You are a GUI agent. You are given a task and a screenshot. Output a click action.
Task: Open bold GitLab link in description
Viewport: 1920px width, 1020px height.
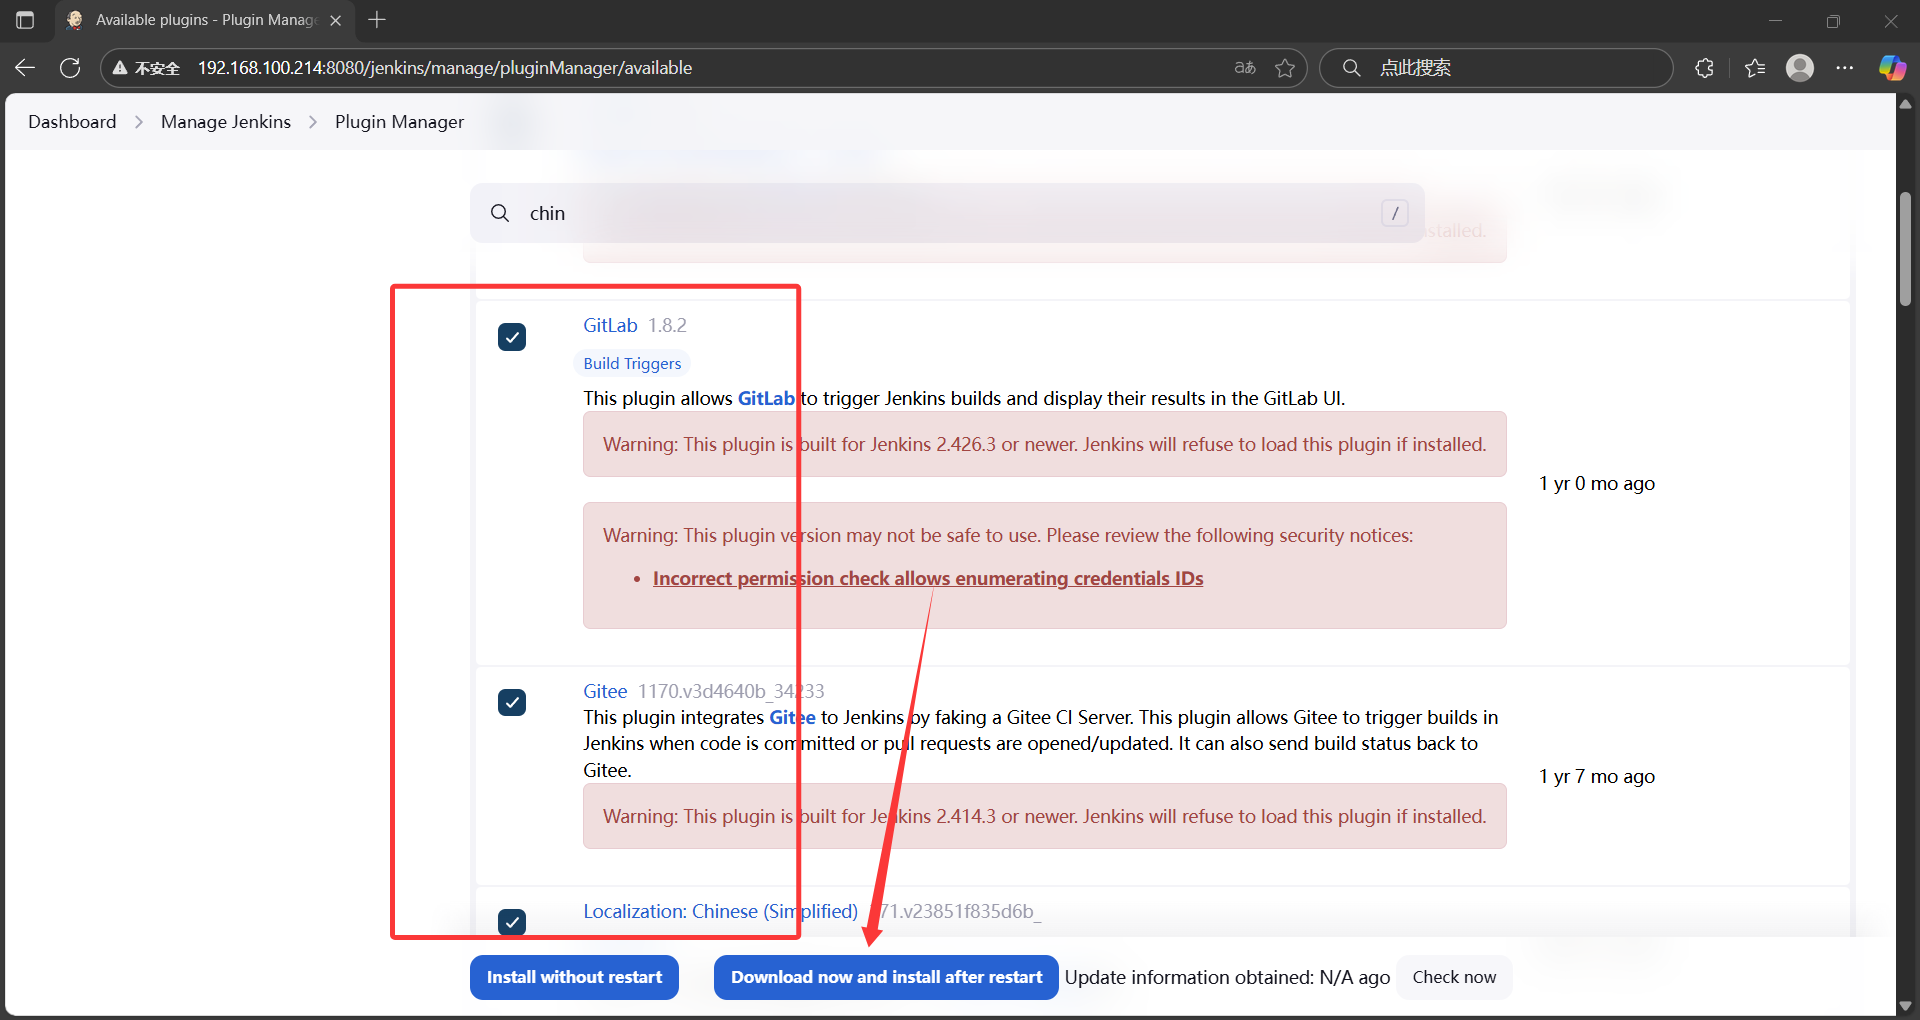pos(766,398)
